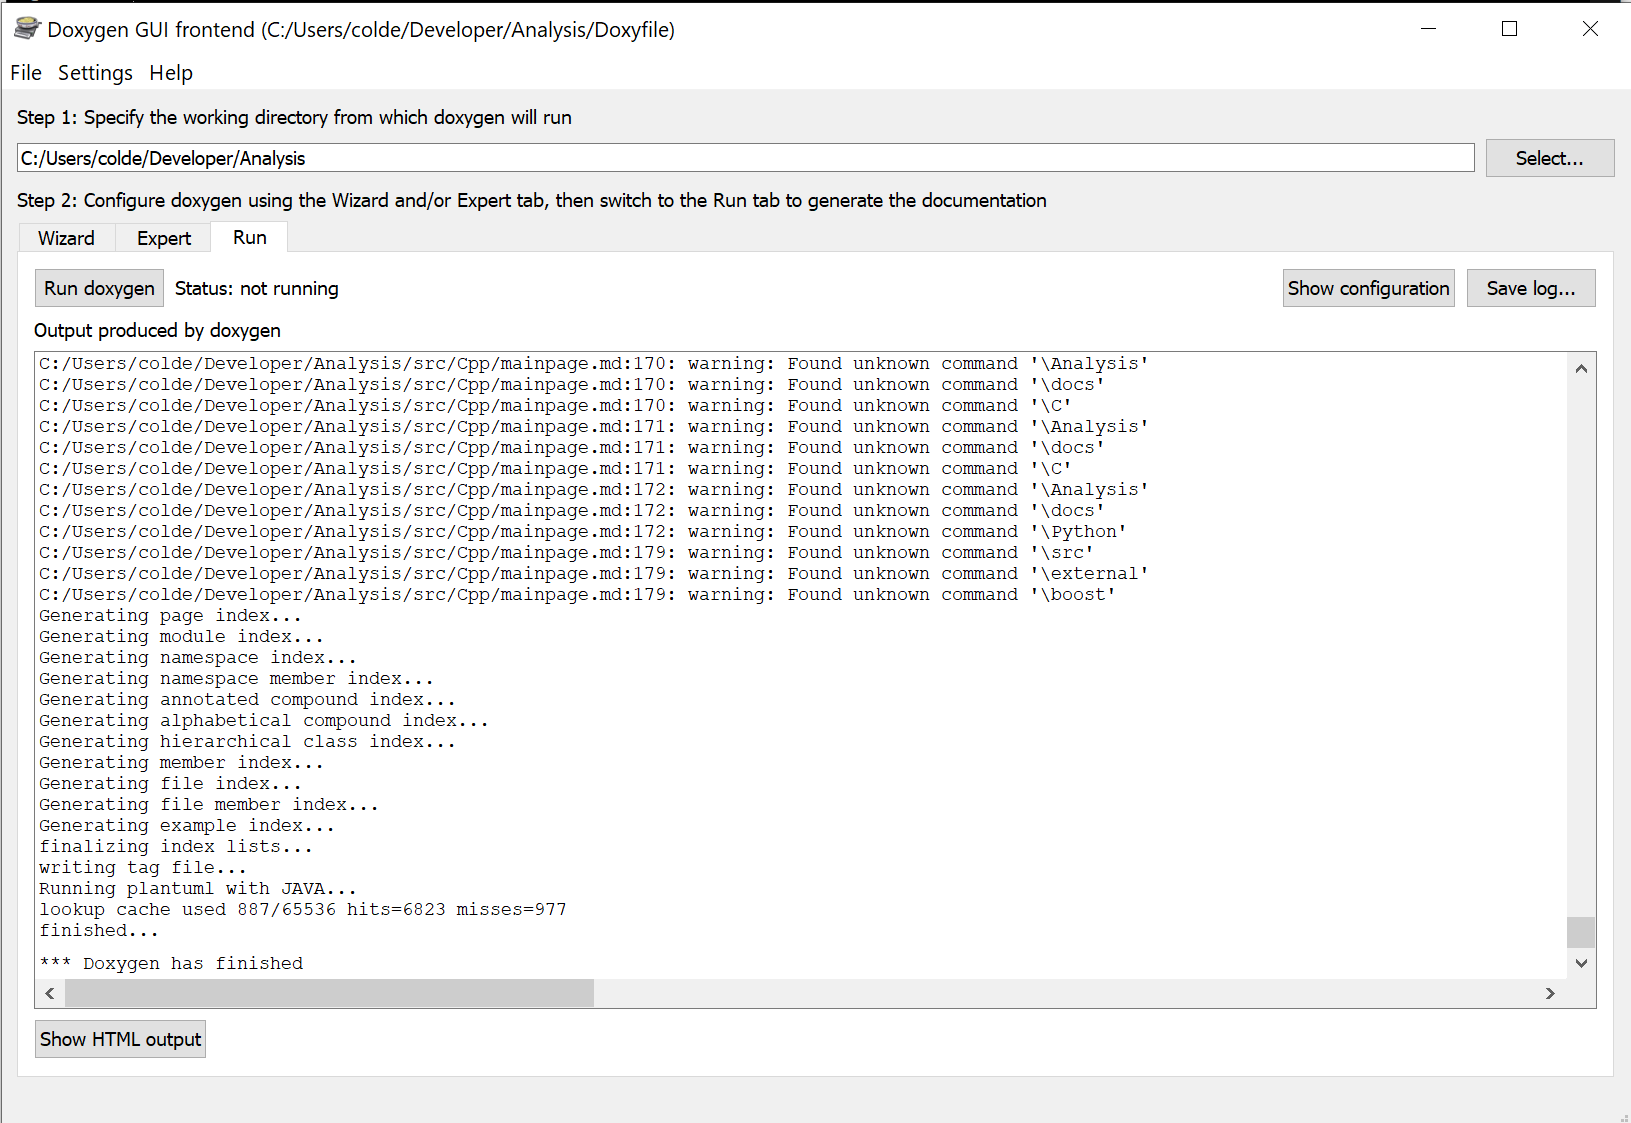The width and height of the screenshot is (1631, 1123).
Task: Click 'Generating annotated compound index...' line
Action: (247, 699)
